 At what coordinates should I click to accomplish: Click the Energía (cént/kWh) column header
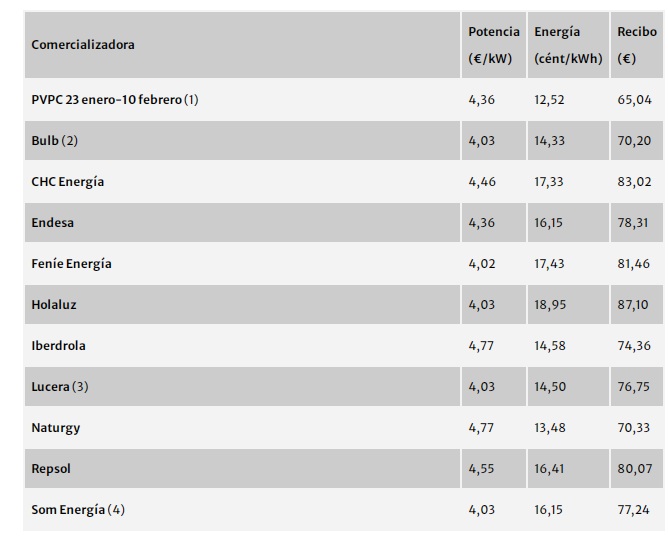tap(568, 45)
